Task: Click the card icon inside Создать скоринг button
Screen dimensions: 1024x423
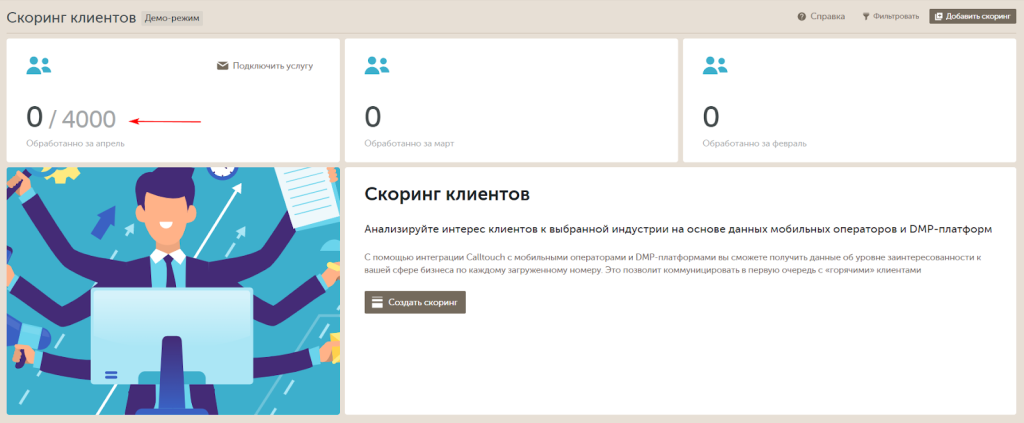Action: point(377,302)
